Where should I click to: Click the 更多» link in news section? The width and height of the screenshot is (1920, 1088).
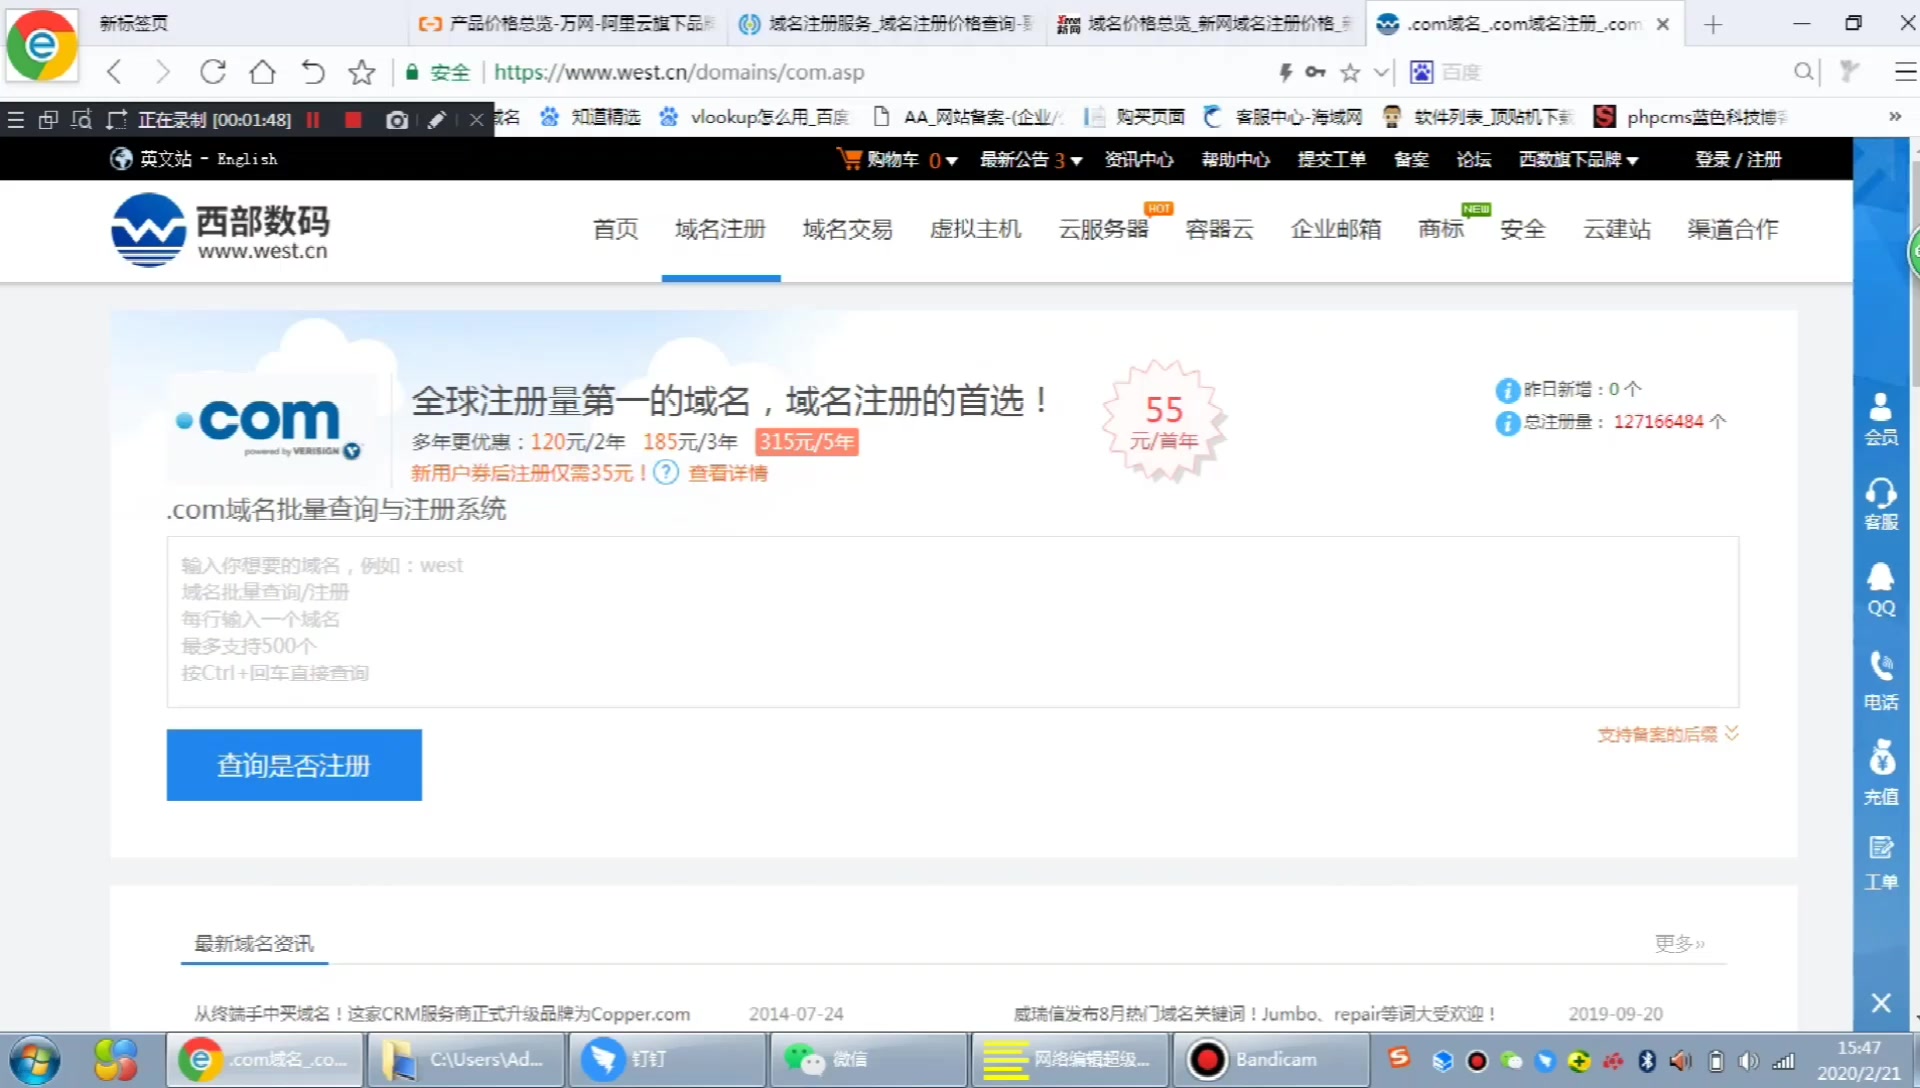(1679, 943)
